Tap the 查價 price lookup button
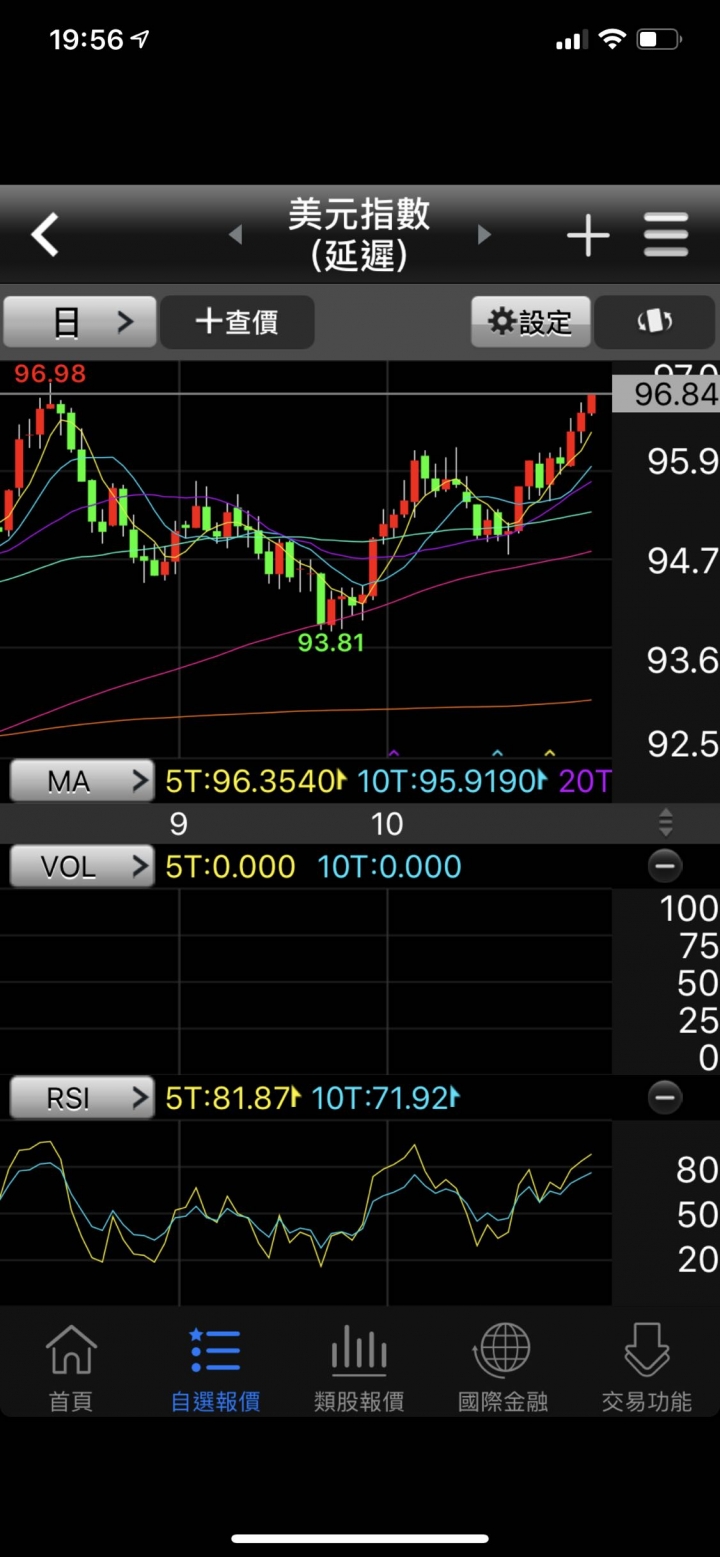Screen dimensions: 720x1557 tap(237, 322)
